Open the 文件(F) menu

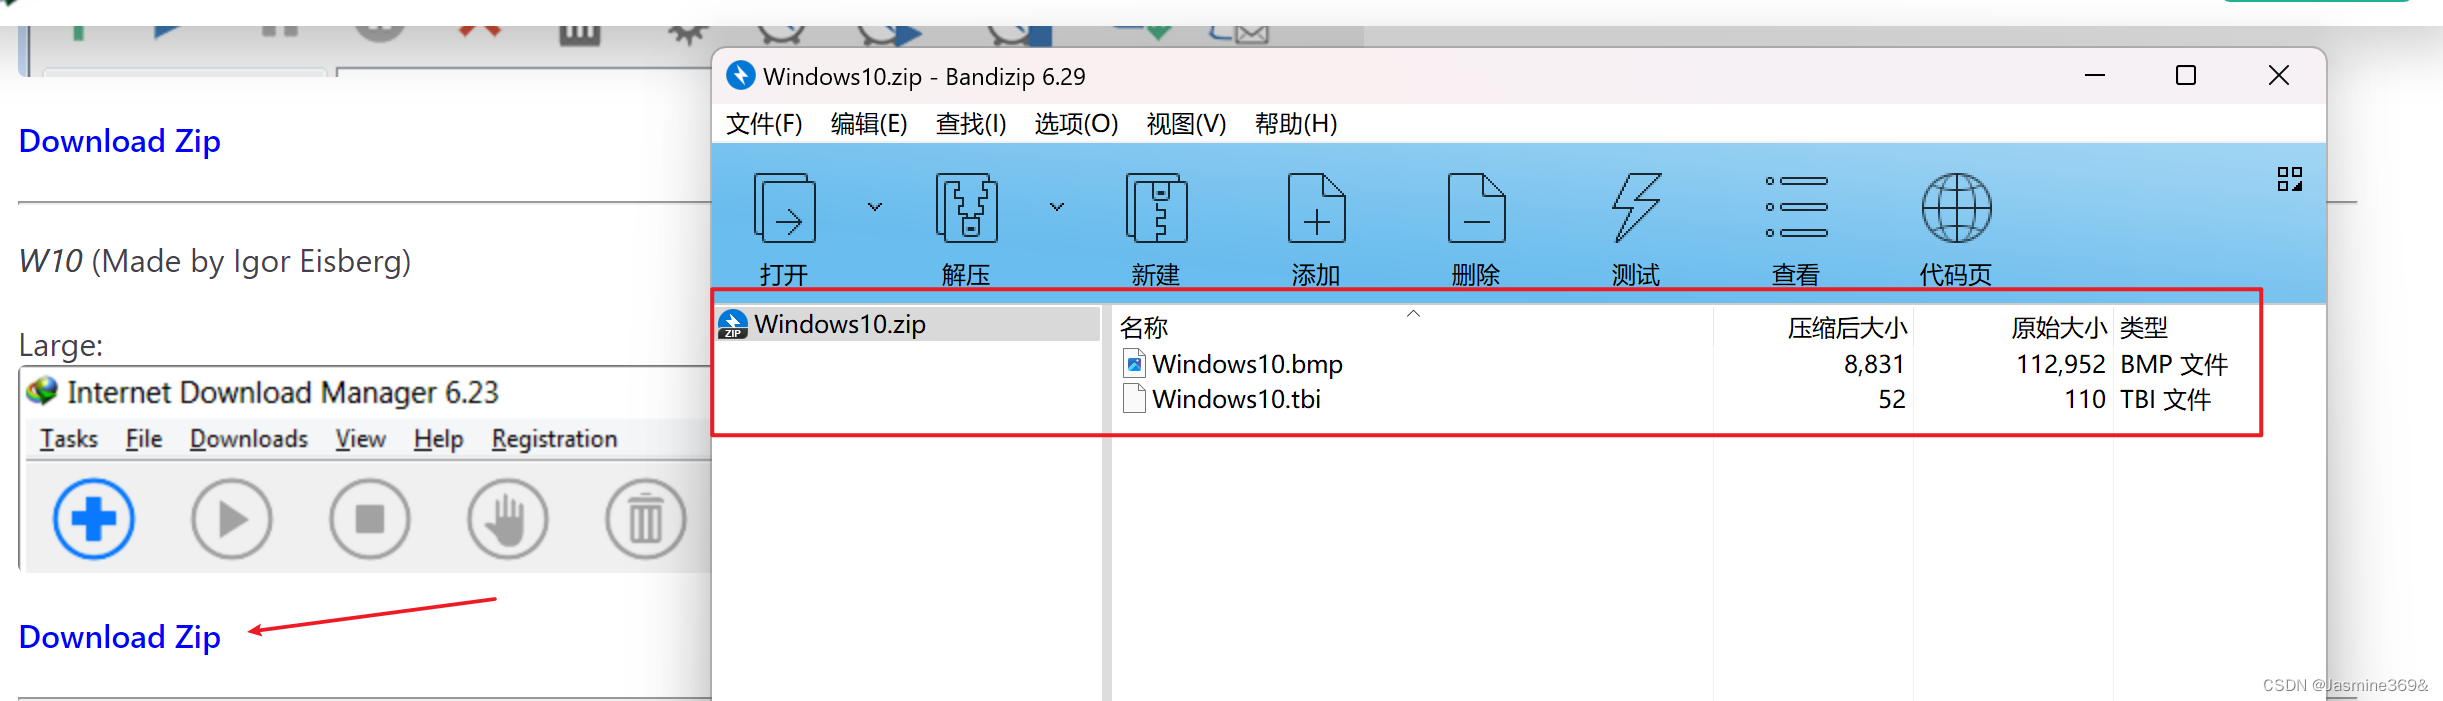tap(764, 124)
